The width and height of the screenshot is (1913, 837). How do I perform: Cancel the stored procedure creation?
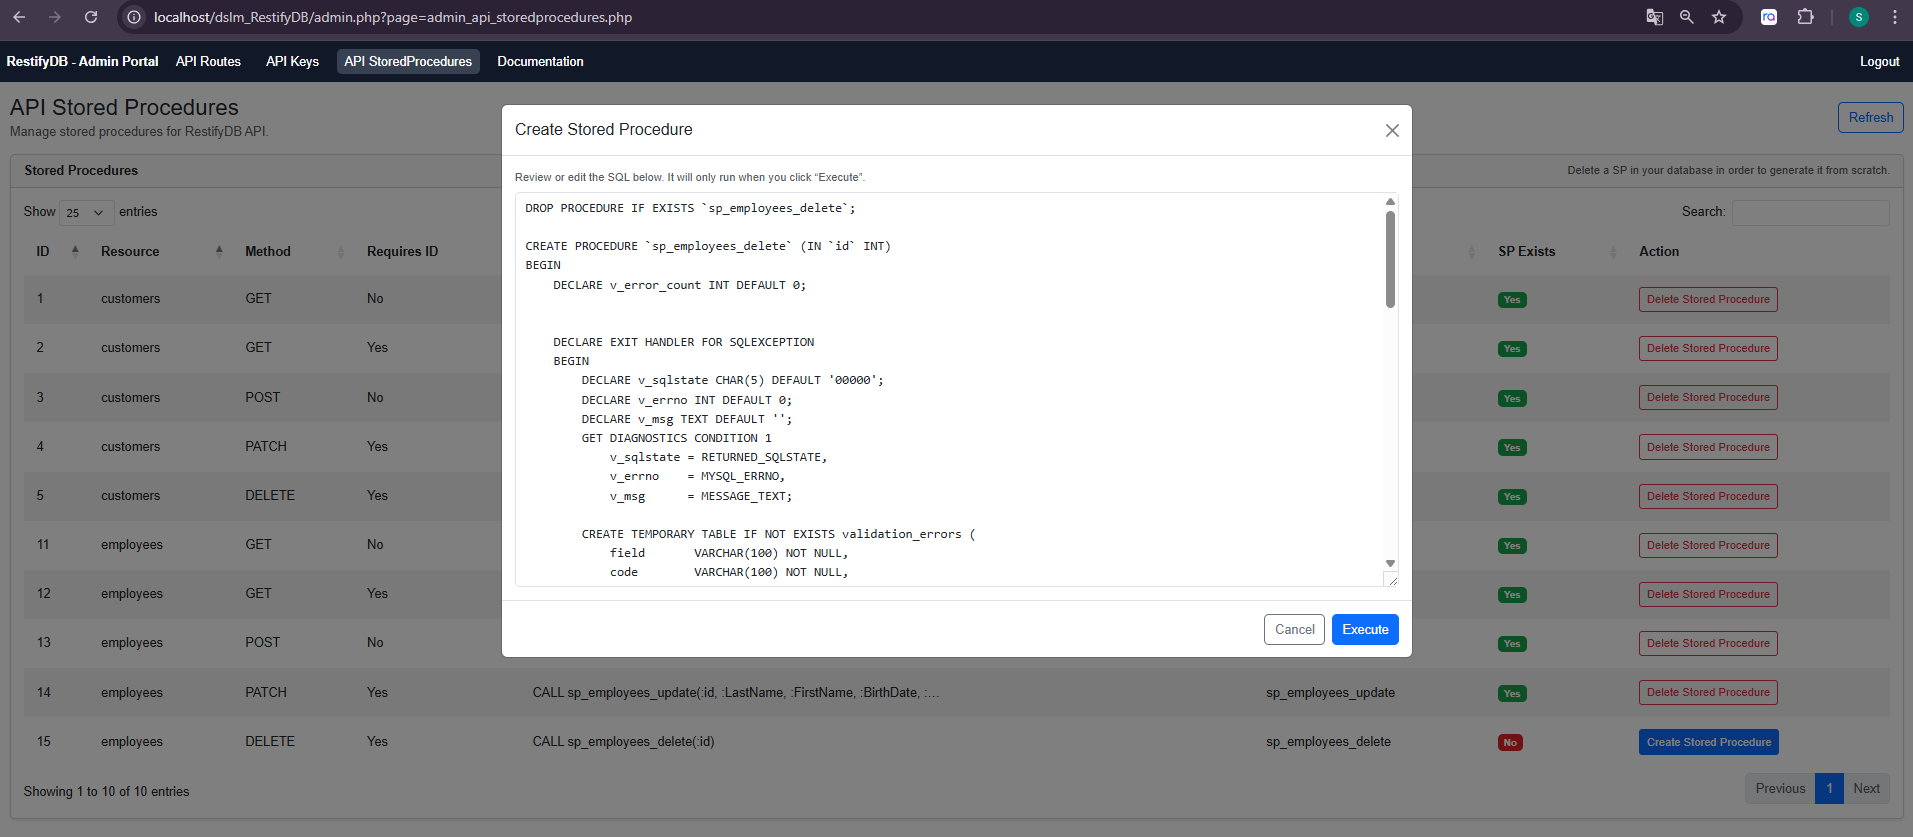pyautogui.click(x=1294, y=630)
